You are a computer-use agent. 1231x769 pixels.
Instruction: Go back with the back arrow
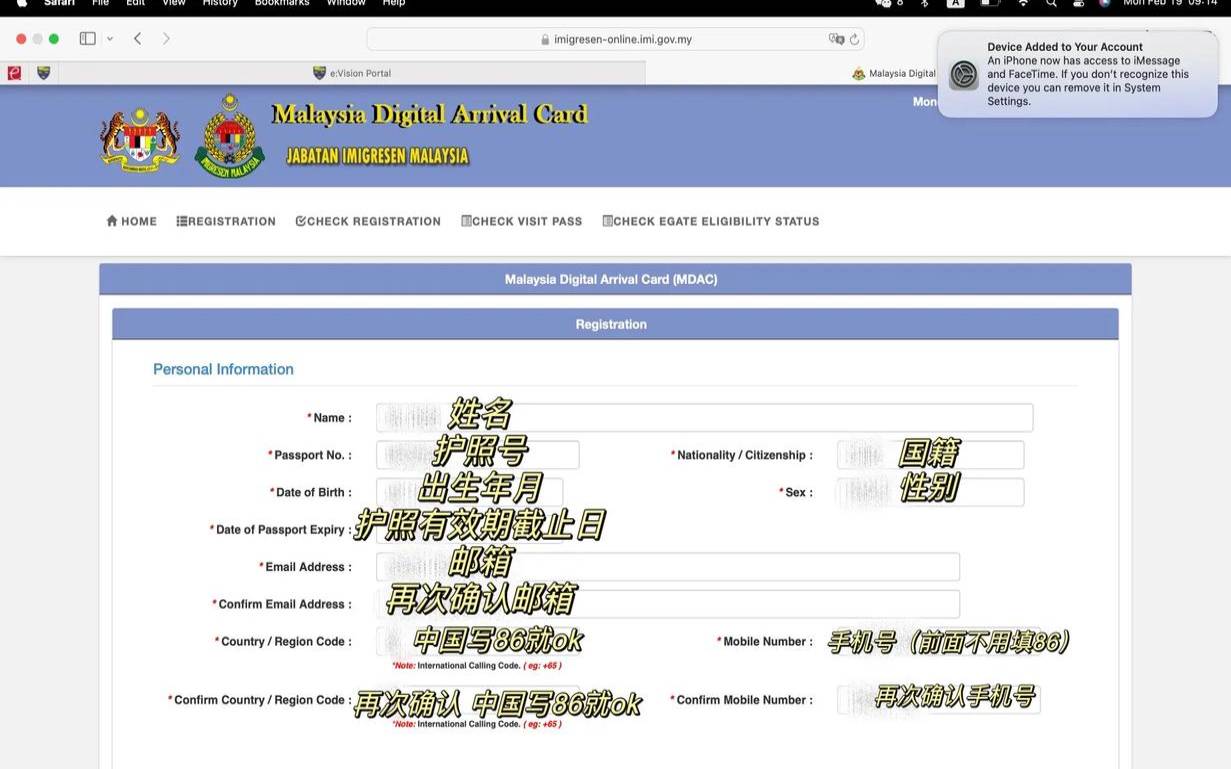click(138, 39)
